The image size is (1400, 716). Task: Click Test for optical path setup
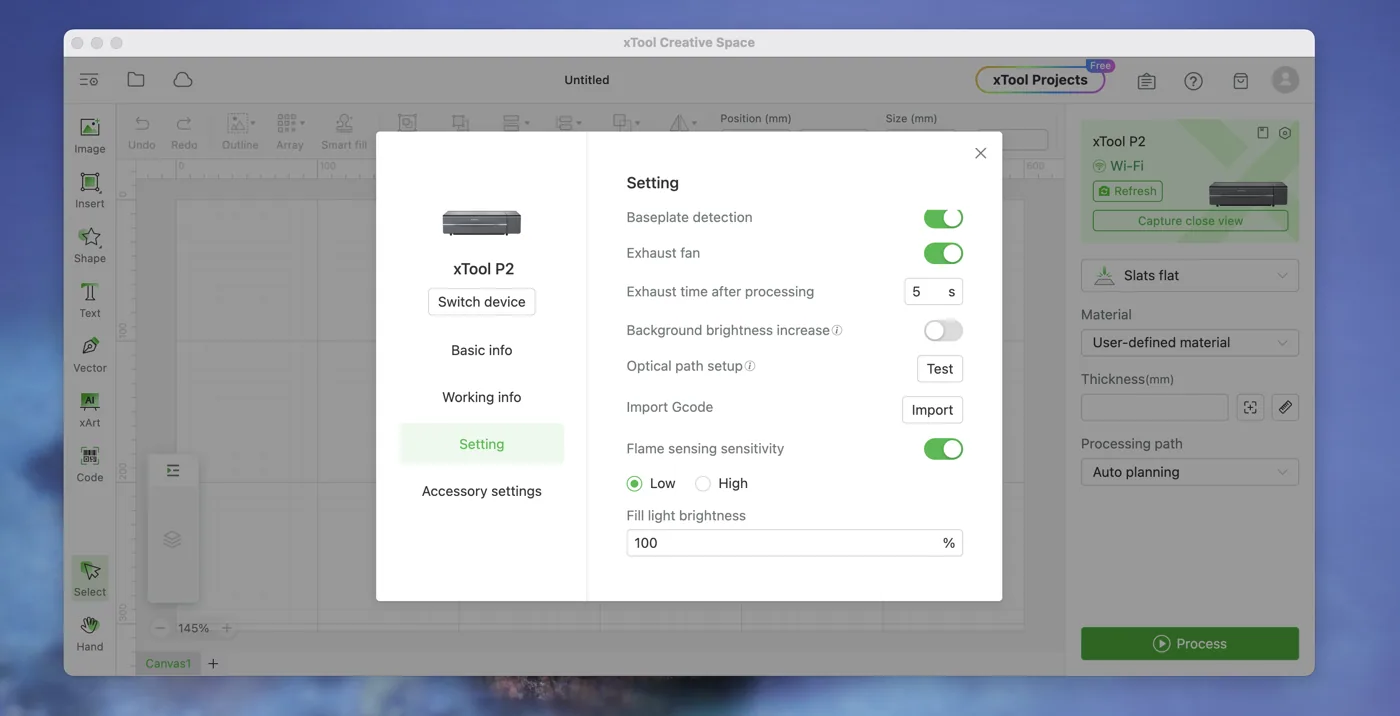point(940,369)
